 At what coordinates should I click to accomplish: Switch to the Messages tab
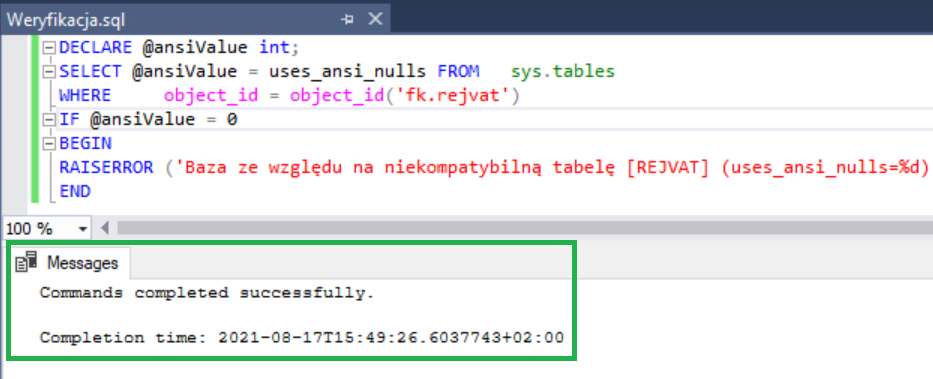70,262
